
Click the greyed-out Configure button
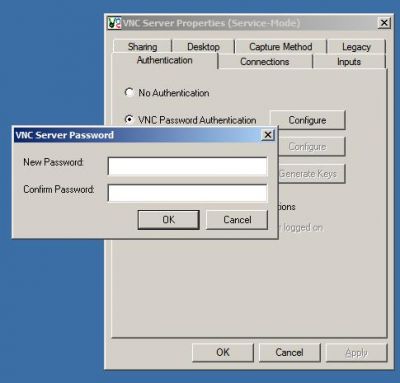click(311, 147)
